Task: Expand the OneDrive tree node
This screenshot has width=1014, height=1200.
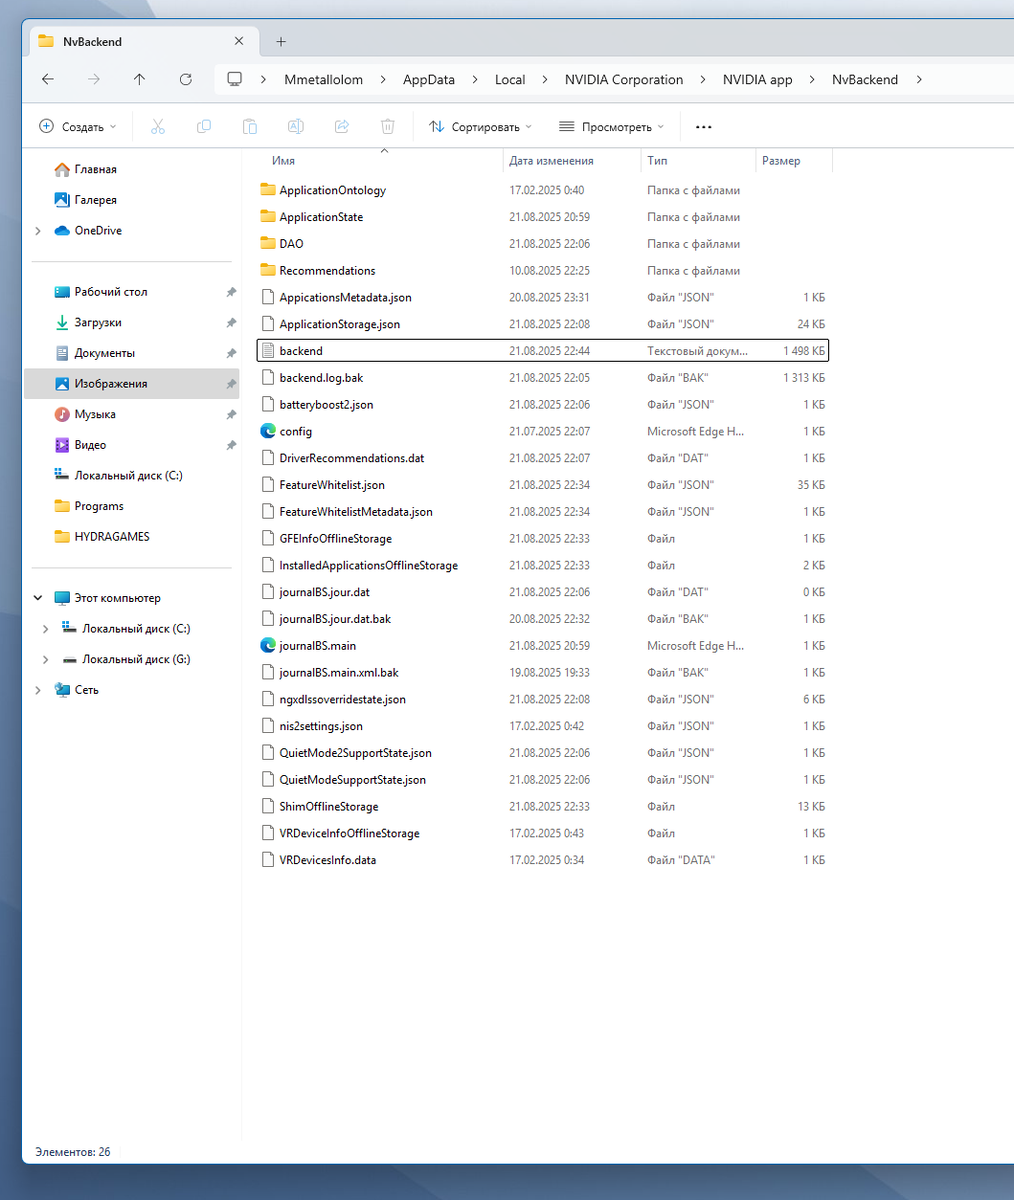Action: [x=38, y=231]
